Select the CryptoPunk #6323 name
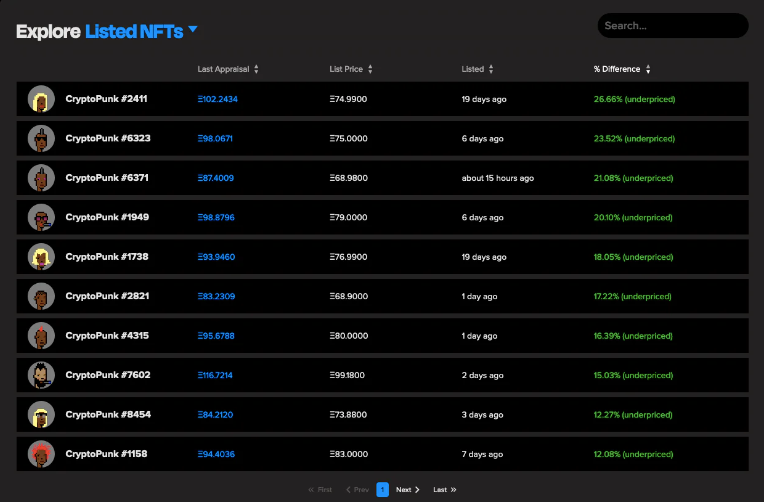Image resolution: width=764 pixels, height=502 pixels. (108, 138)
